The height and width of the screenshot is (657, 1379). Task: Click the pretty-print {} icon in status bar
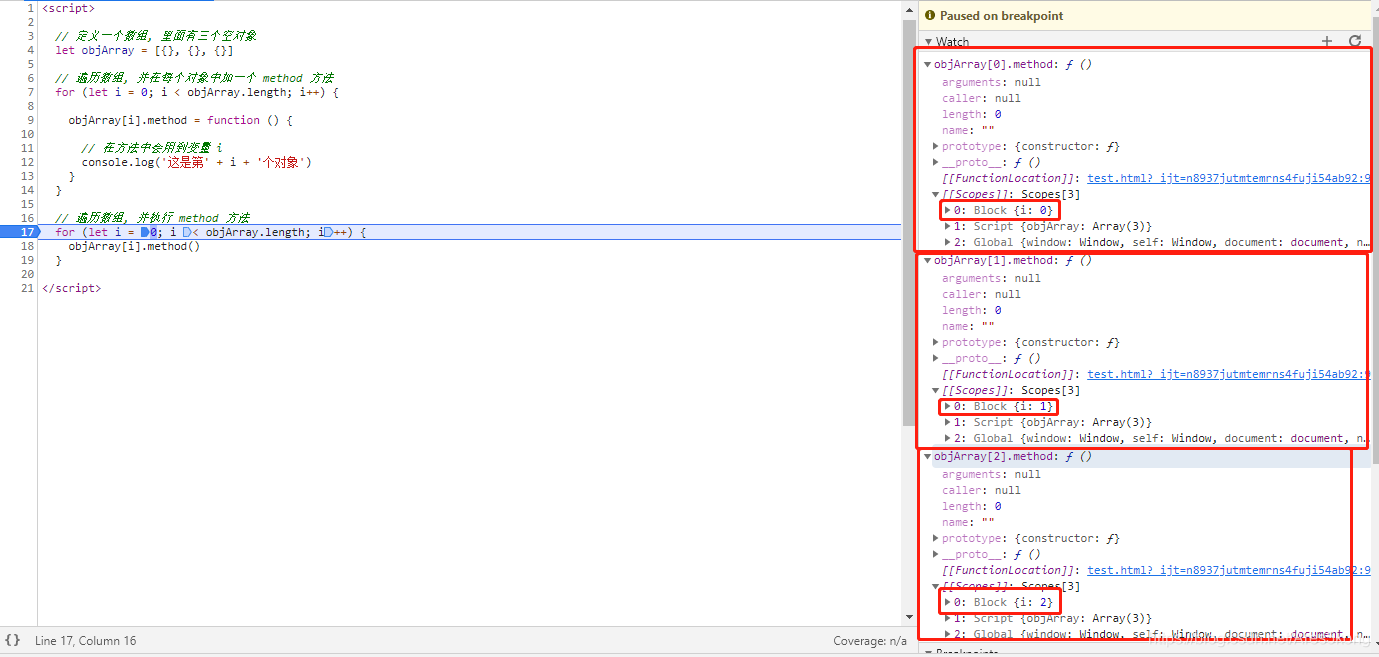(x=12, y=640)
